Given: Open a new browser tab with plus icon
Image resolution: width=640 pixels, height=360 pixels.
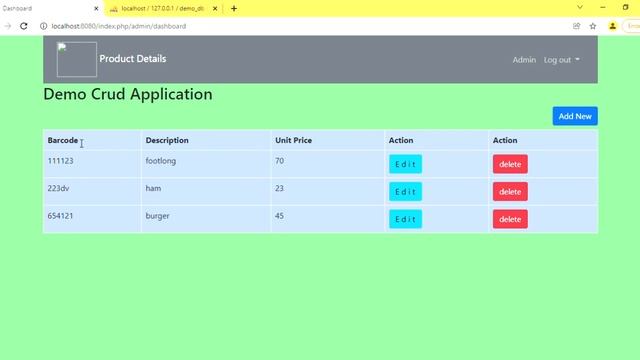Looking at the screenshot, I should click(234, 8).
